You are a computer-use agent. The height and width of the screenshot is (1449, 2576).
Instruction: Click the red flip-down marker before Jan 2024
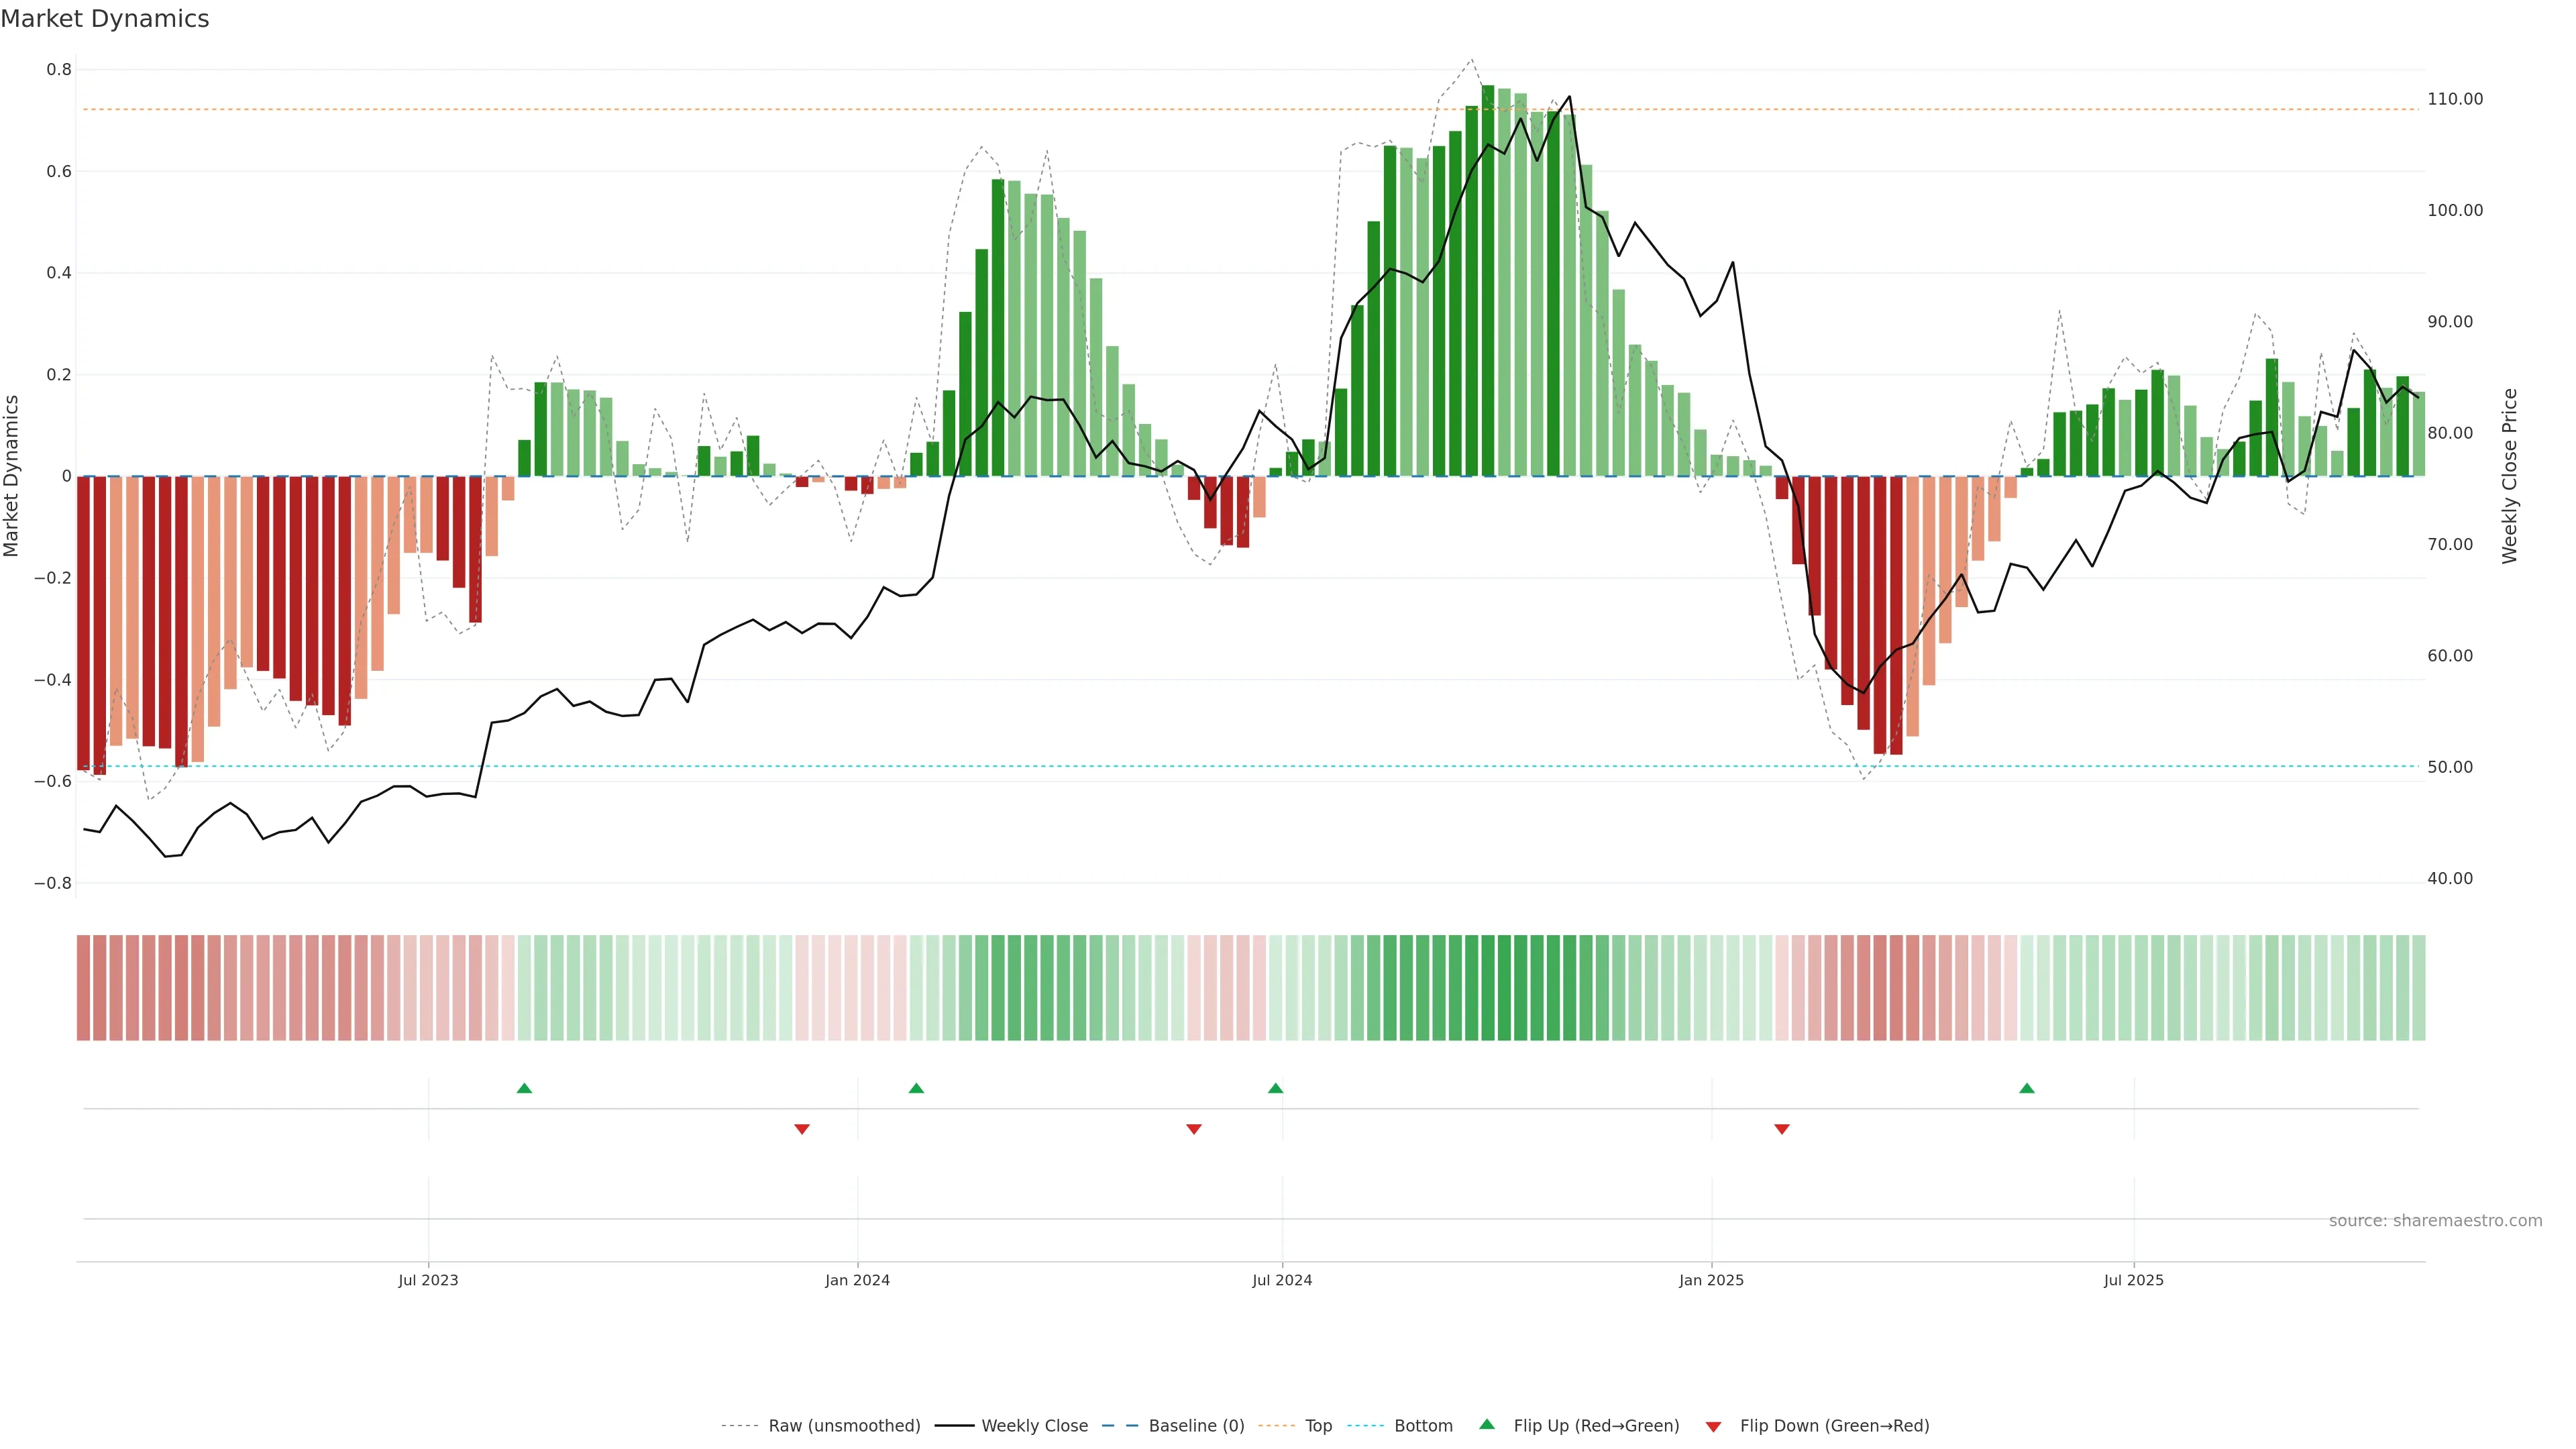(801, 1129)
